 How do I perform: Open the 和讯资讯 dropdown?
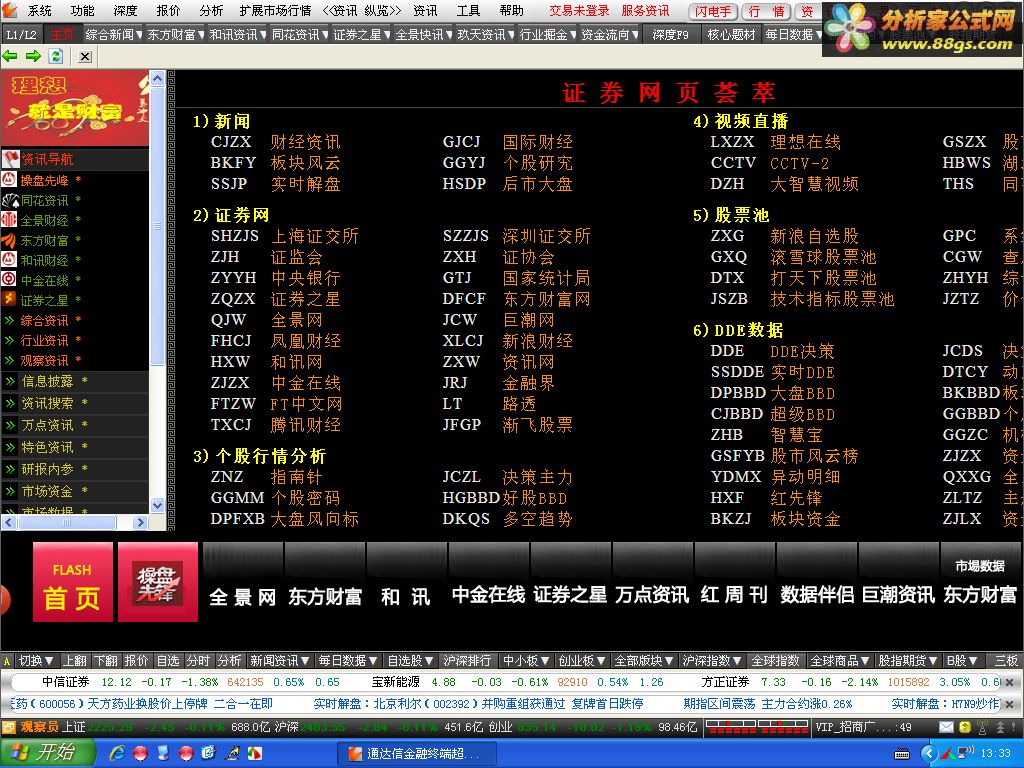[x=237, y=35]
